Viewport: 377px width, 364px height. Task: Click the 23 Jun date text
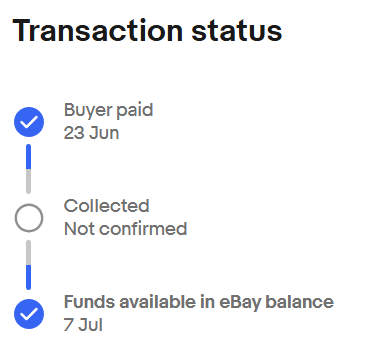coord(91,133)
